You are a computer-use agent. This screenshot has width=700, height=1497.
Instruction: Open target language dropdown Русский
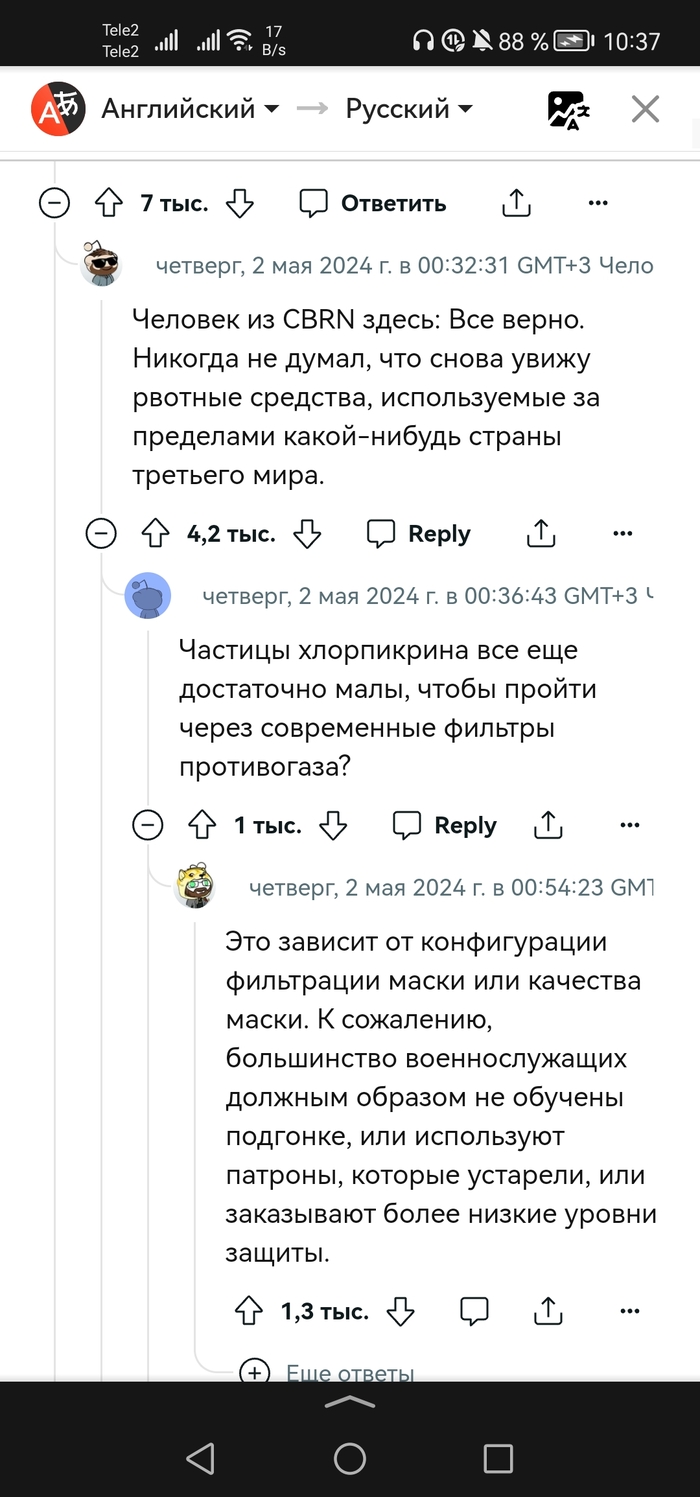(409, 109)
